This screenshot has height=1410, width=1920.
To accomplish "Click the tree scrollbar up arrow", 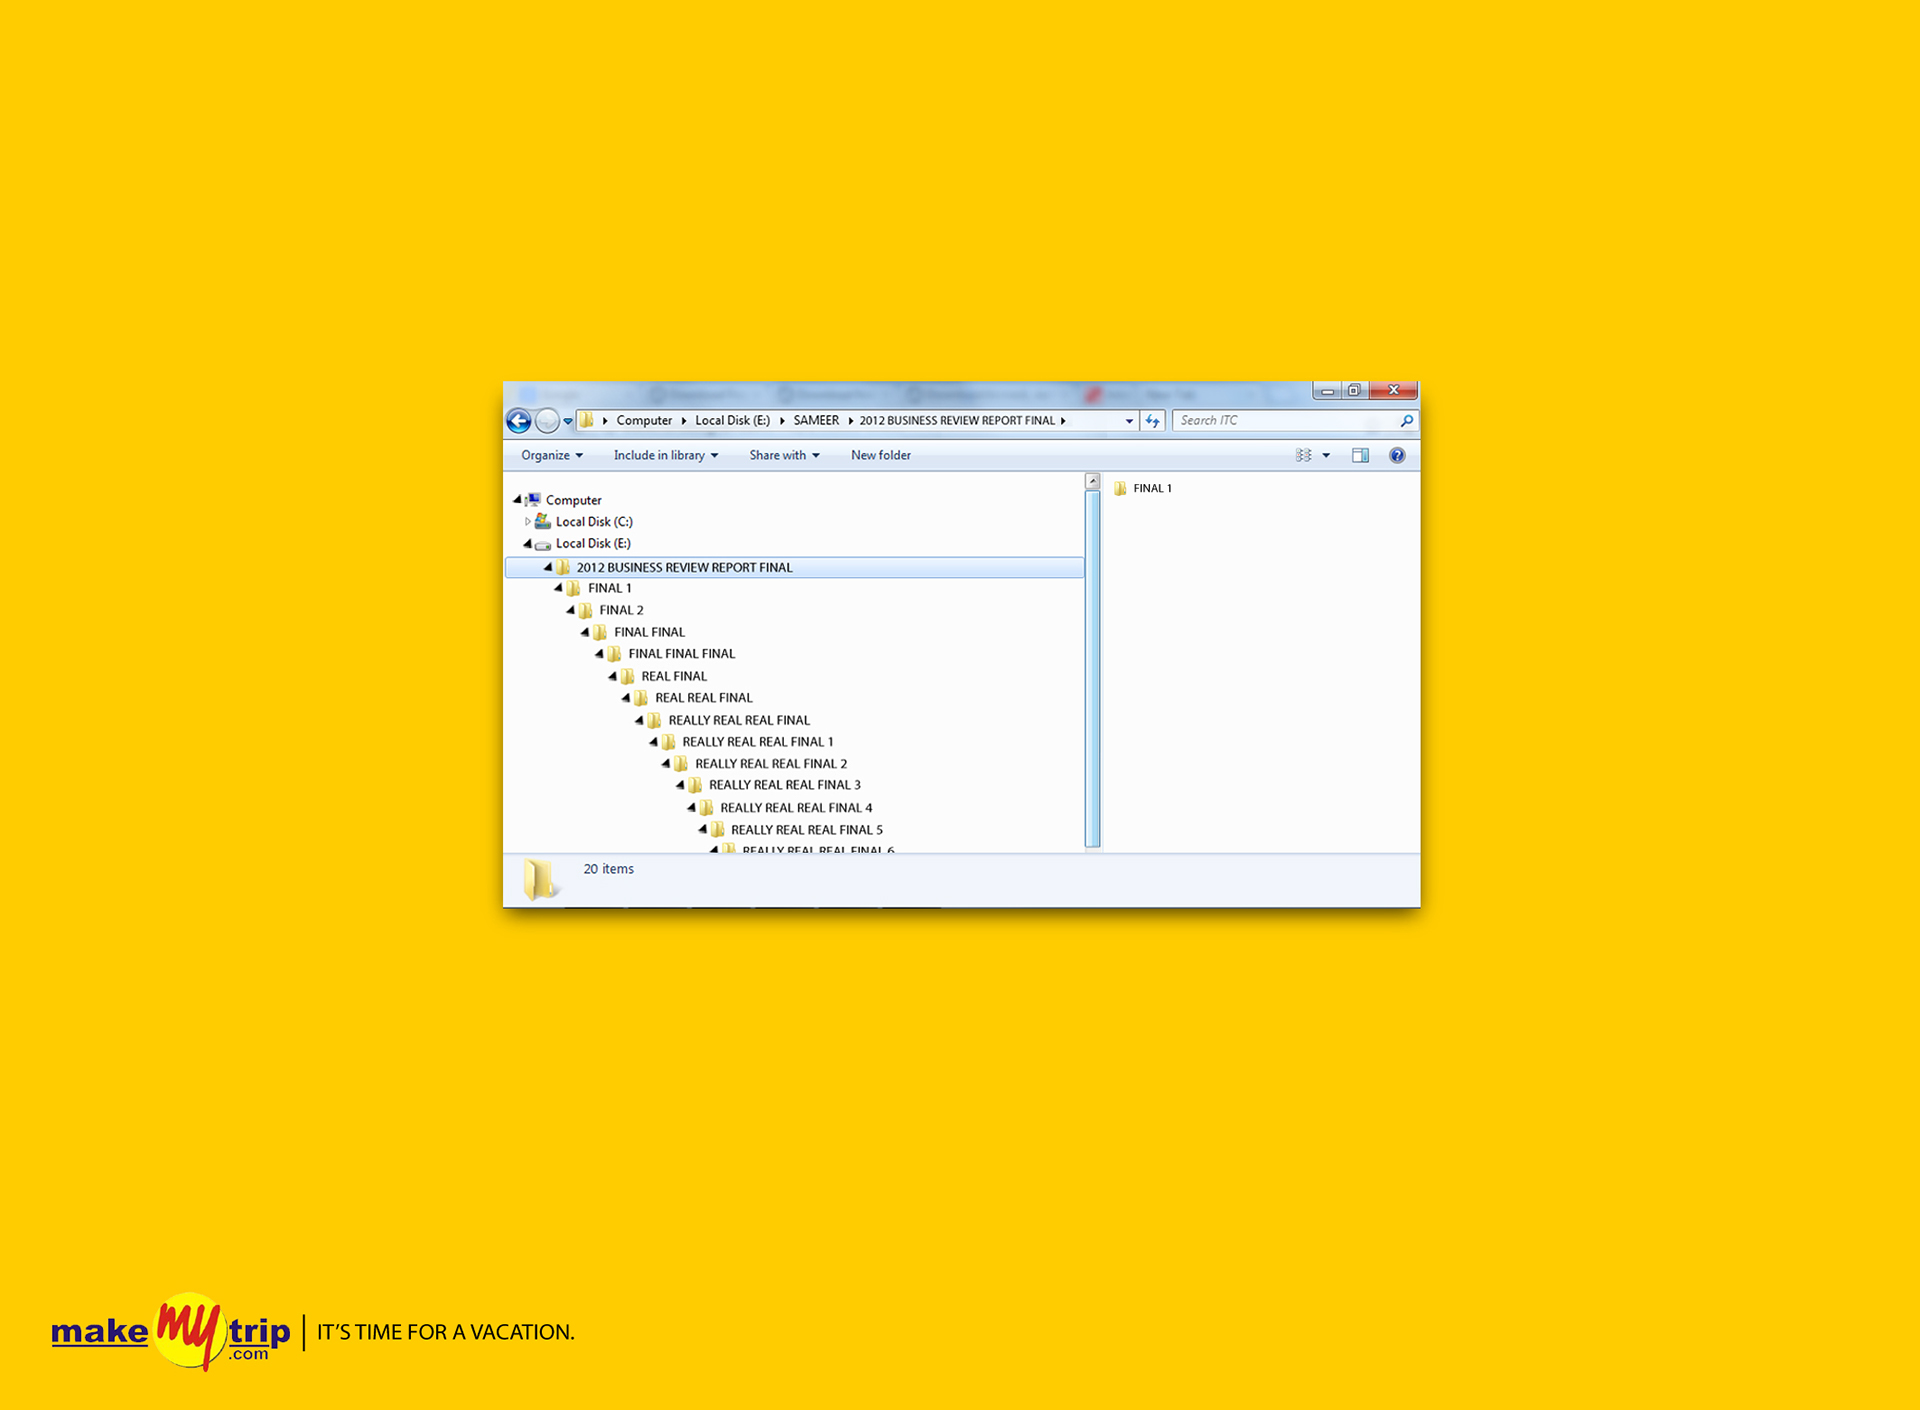I will [1093, 482].
